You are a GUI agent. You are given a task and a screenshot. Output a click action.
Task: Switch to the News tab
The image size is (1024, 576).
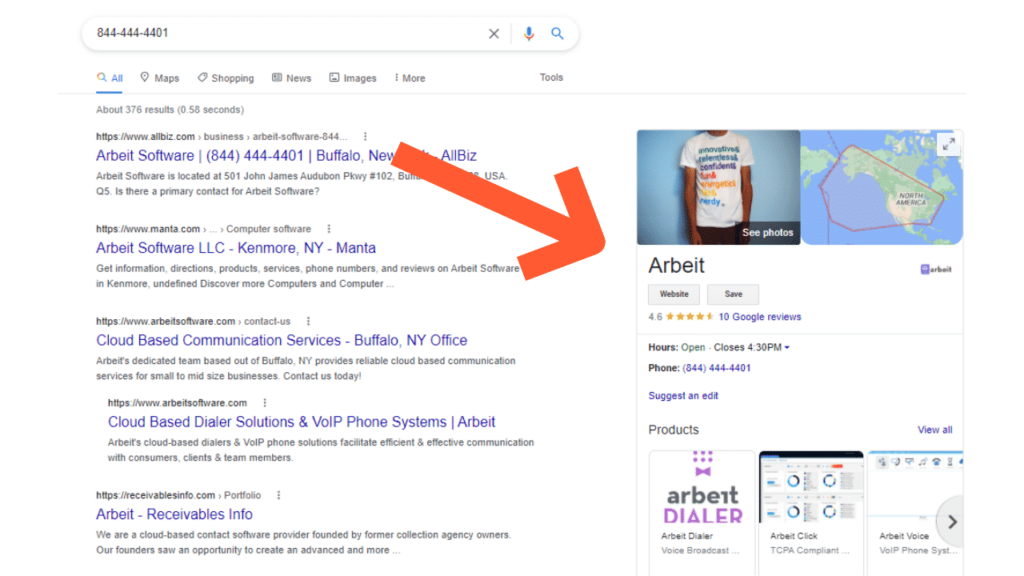291,78
